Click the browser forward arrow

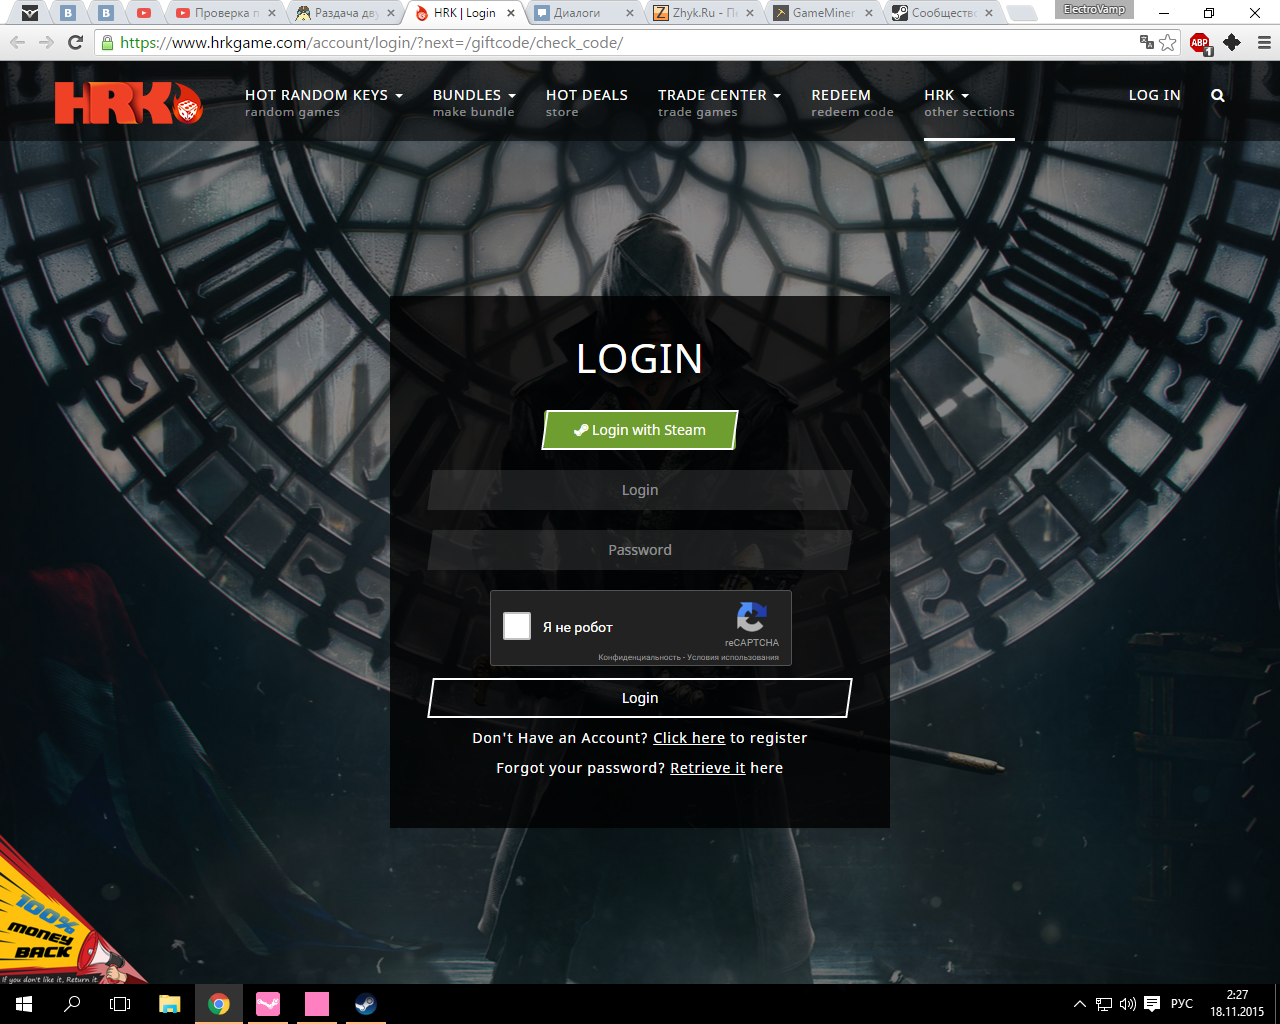[46, 42]
